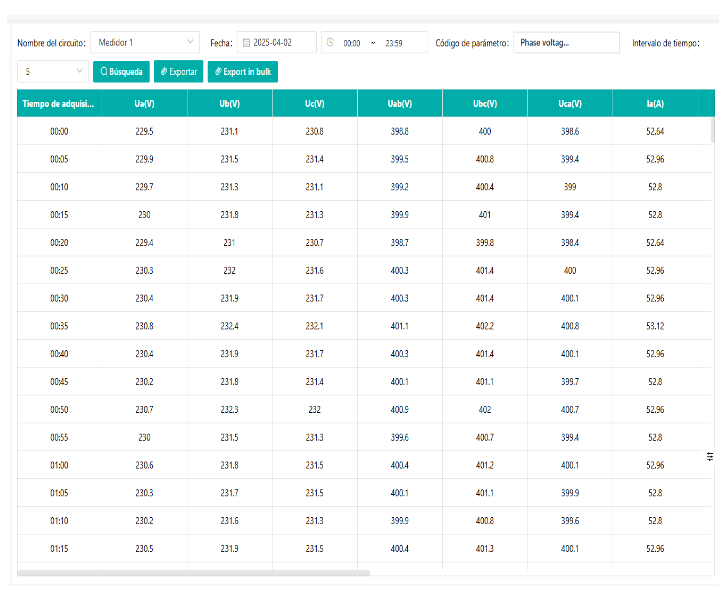Screen dimensions: 724x592
Task: Open the time interval dropdown showing 5
Action: tap(53, 72)
